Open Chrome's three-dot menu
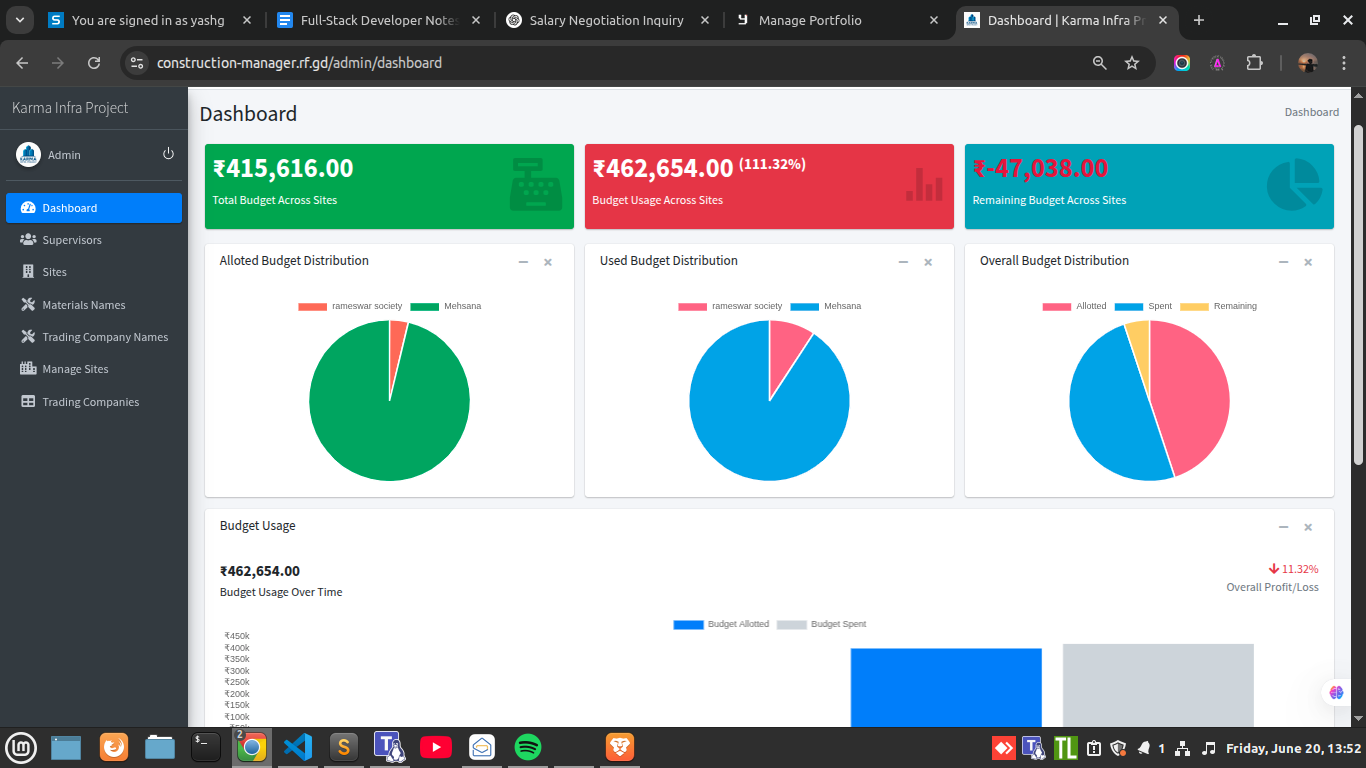The image size is (1366, 768). [1344, 63]
